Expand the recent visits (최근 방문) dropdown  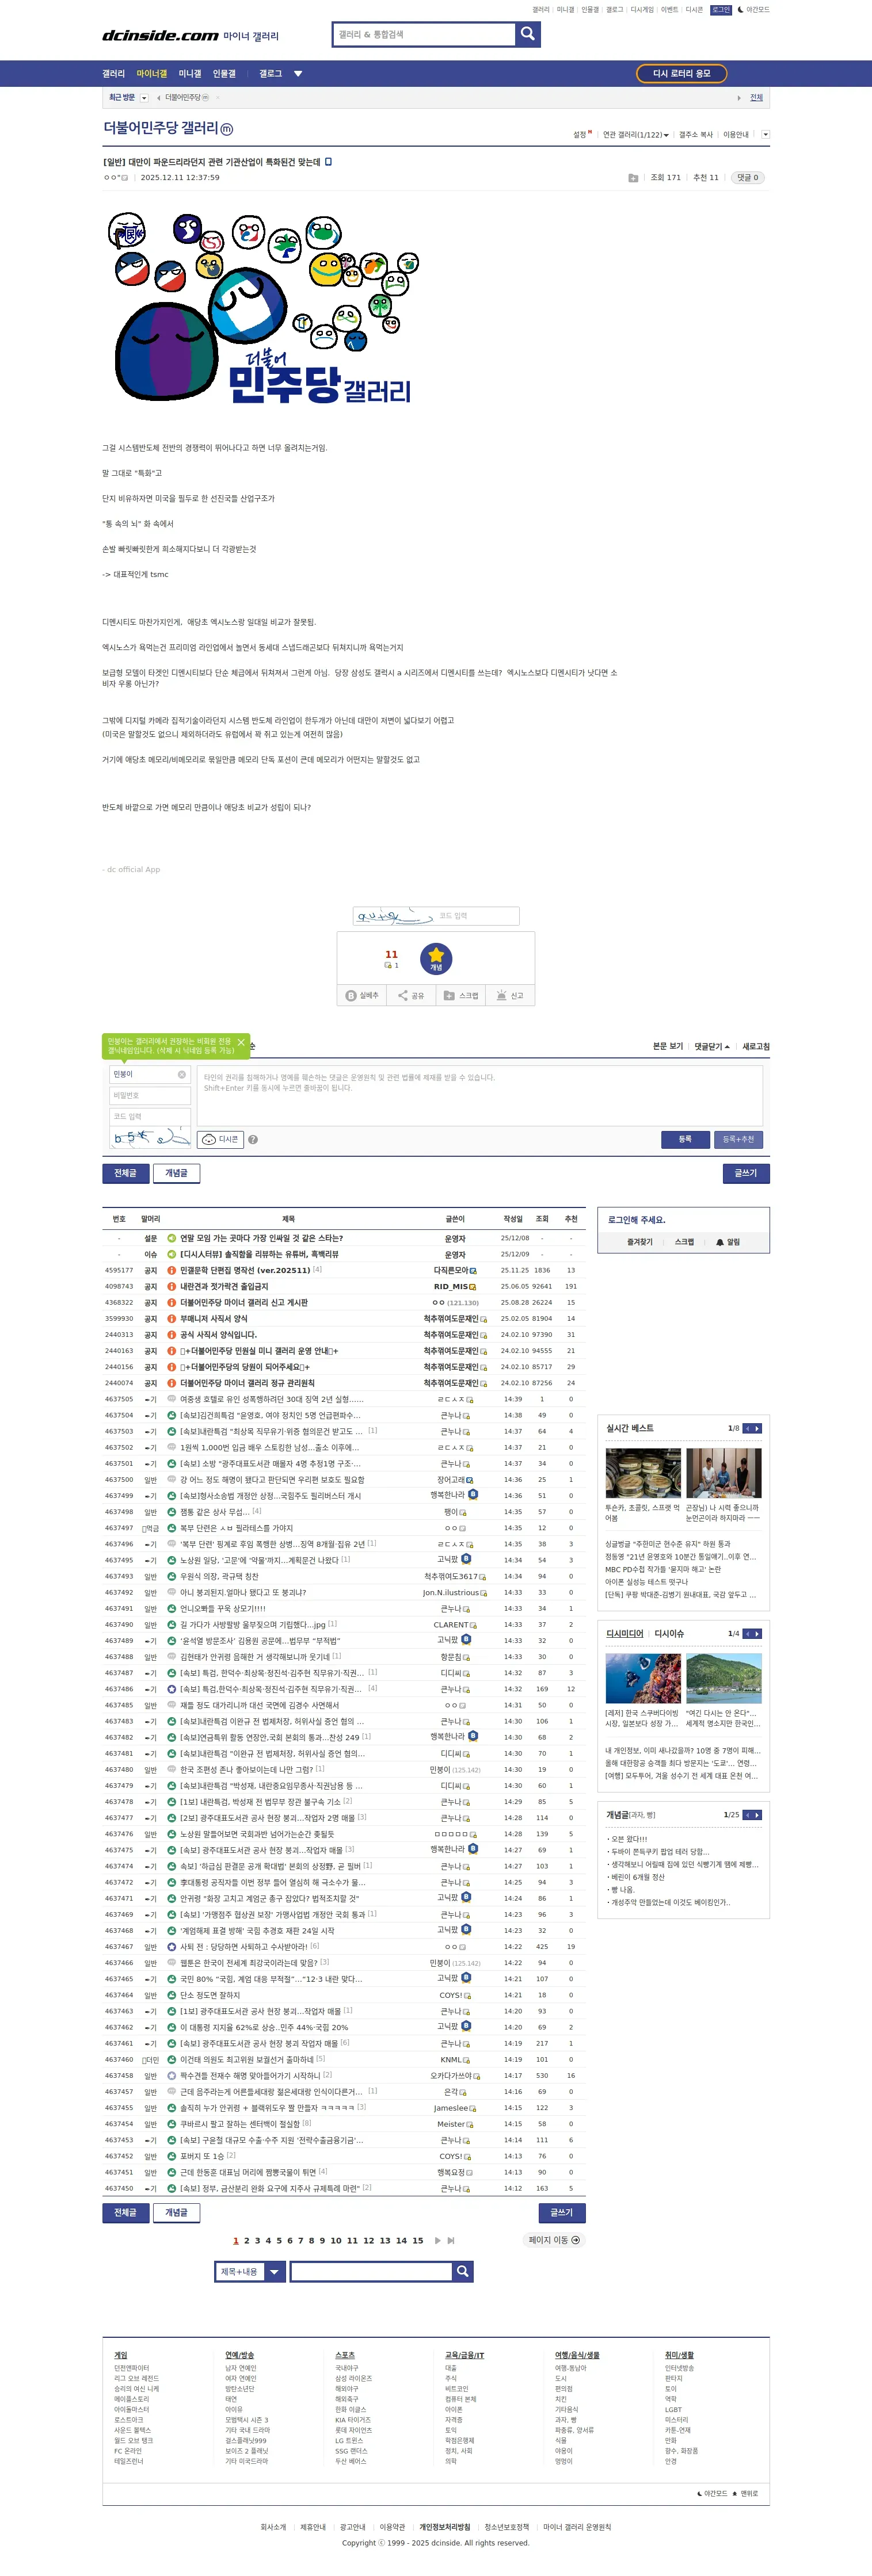point(144,98)
